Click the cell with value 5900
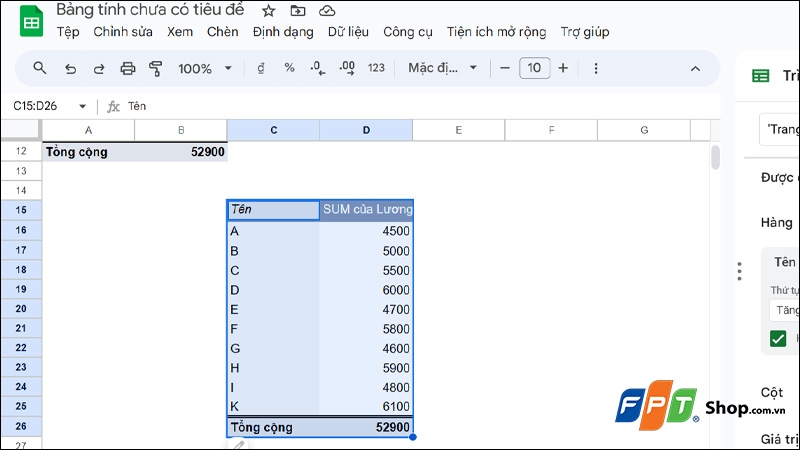The image size is (800, 450). point(366,368)
